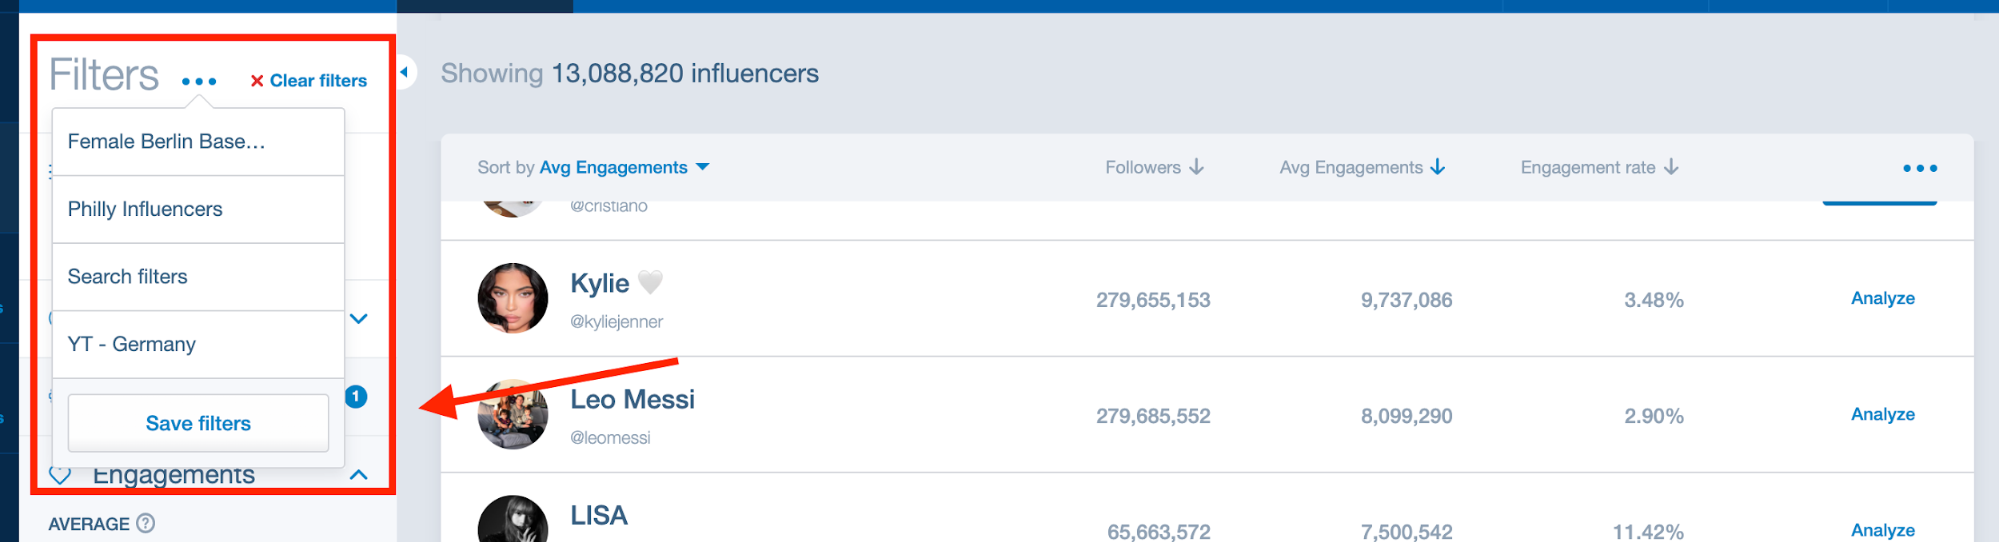Analyze Leo Messi's profile
Image resolution: width=1999 pixels, height=543 pixels.
(x=1882, y=414)
